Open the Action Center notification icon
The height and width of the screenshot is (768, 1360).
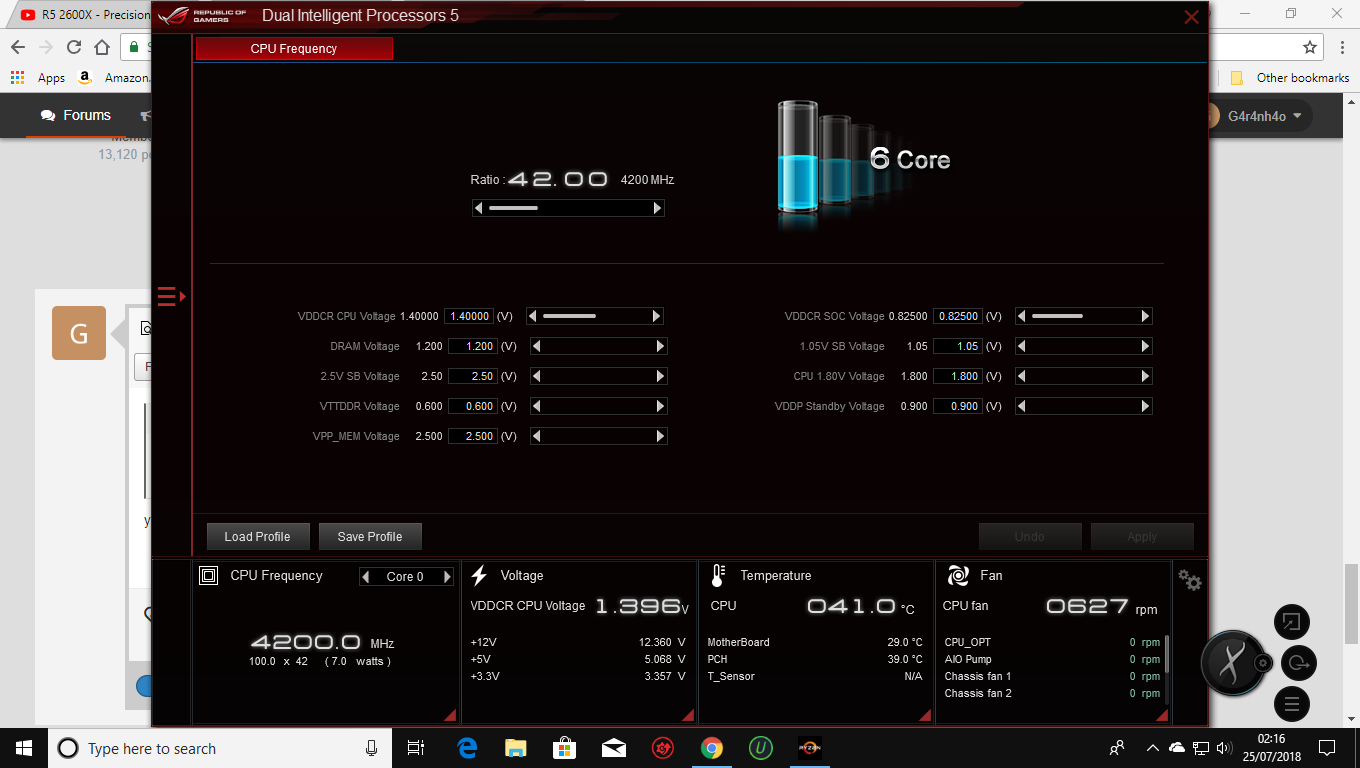pos(1327,748)
